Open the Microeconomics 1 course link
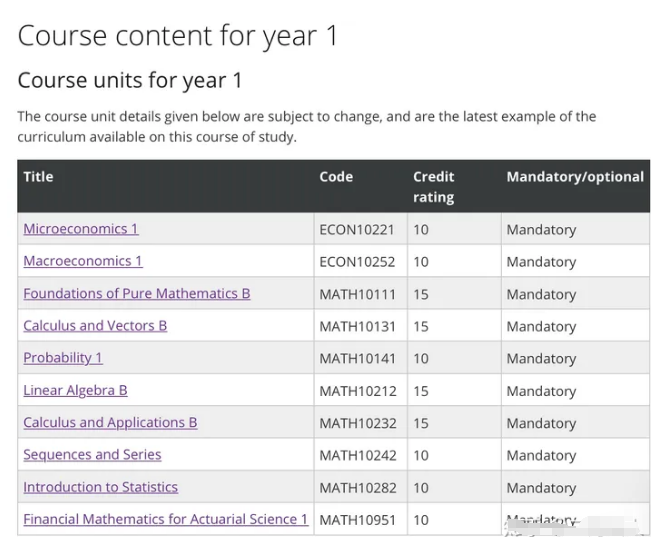Image resolution: width=651 pixels, height=537 pixels. point(81,229)
